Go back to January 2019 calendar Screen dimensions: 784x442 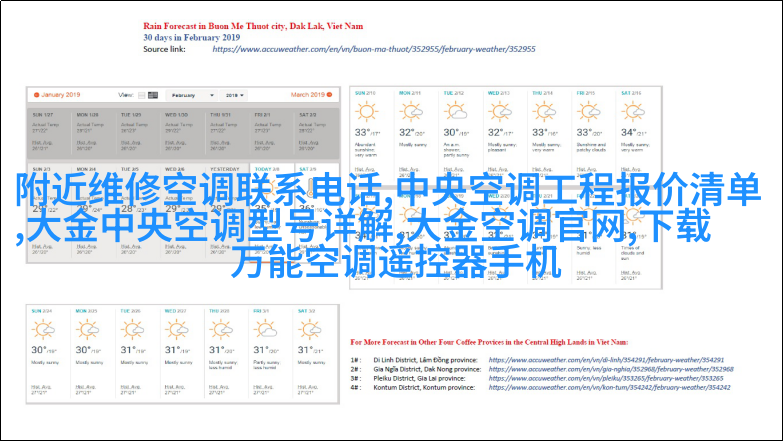(x=57, y=94)
